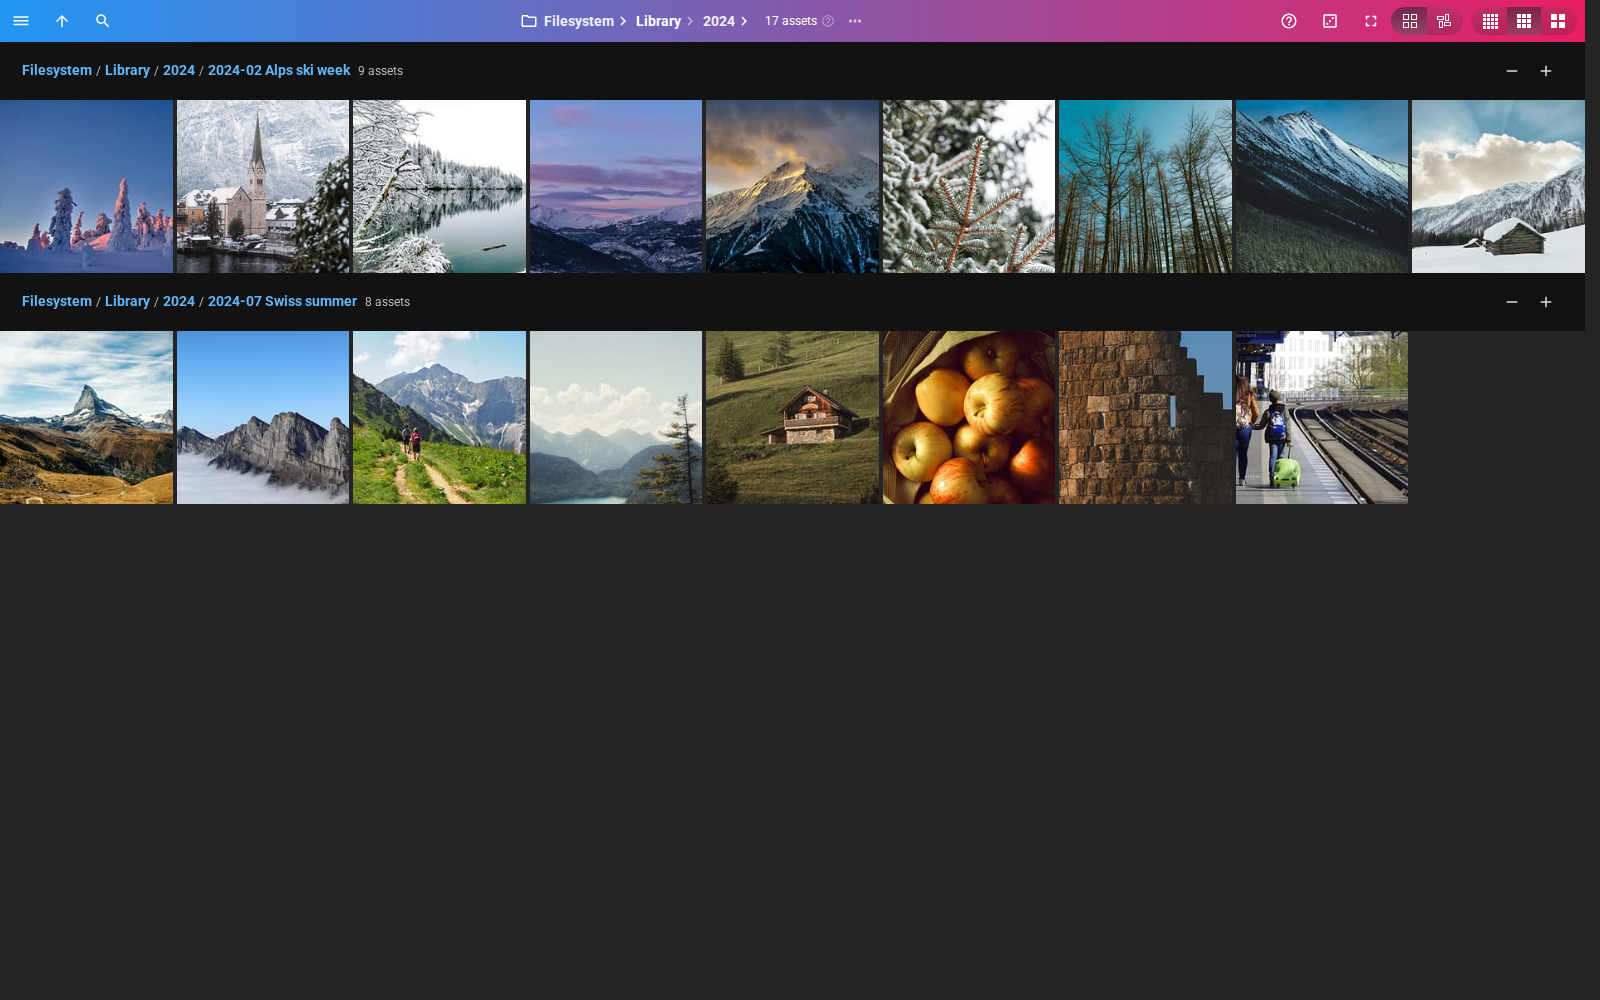Open the apples in basket photo
This screenshot has width=1600, height=1000.
click(969, 417)
